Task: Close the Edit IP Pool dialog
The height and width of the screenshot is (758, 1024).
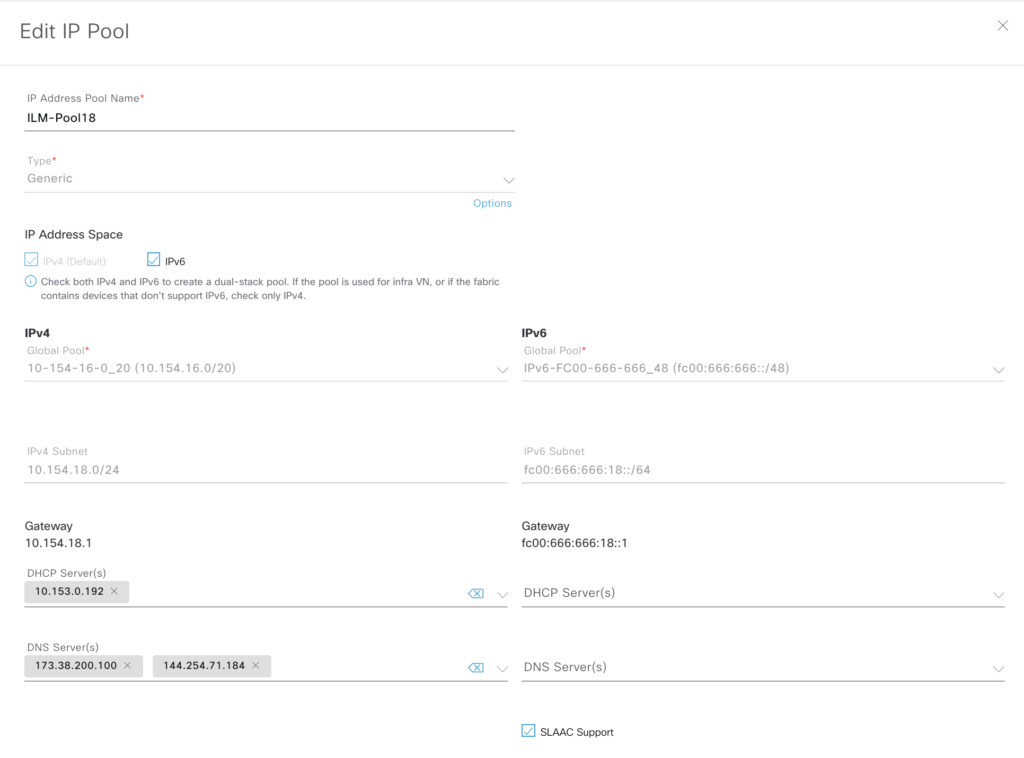Action: coord(1002,26)
